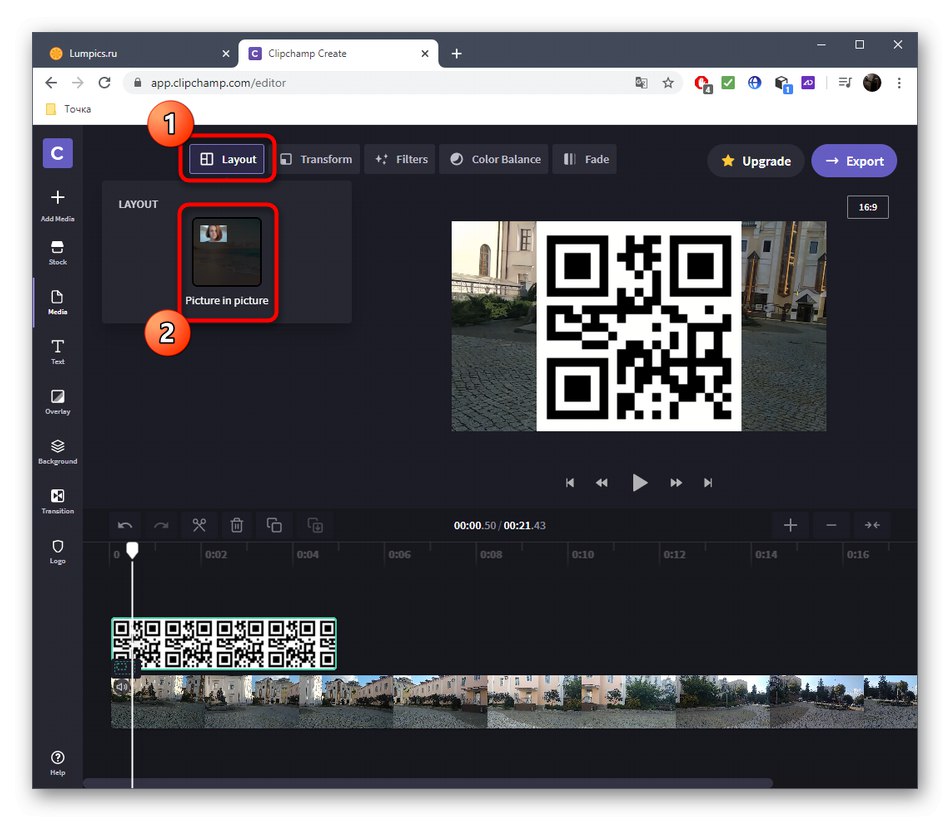Image resolution: width=950 pixels, height=821 pixels.
Task: Redo the edit in timeline toolbar
Action: point(161,525)
